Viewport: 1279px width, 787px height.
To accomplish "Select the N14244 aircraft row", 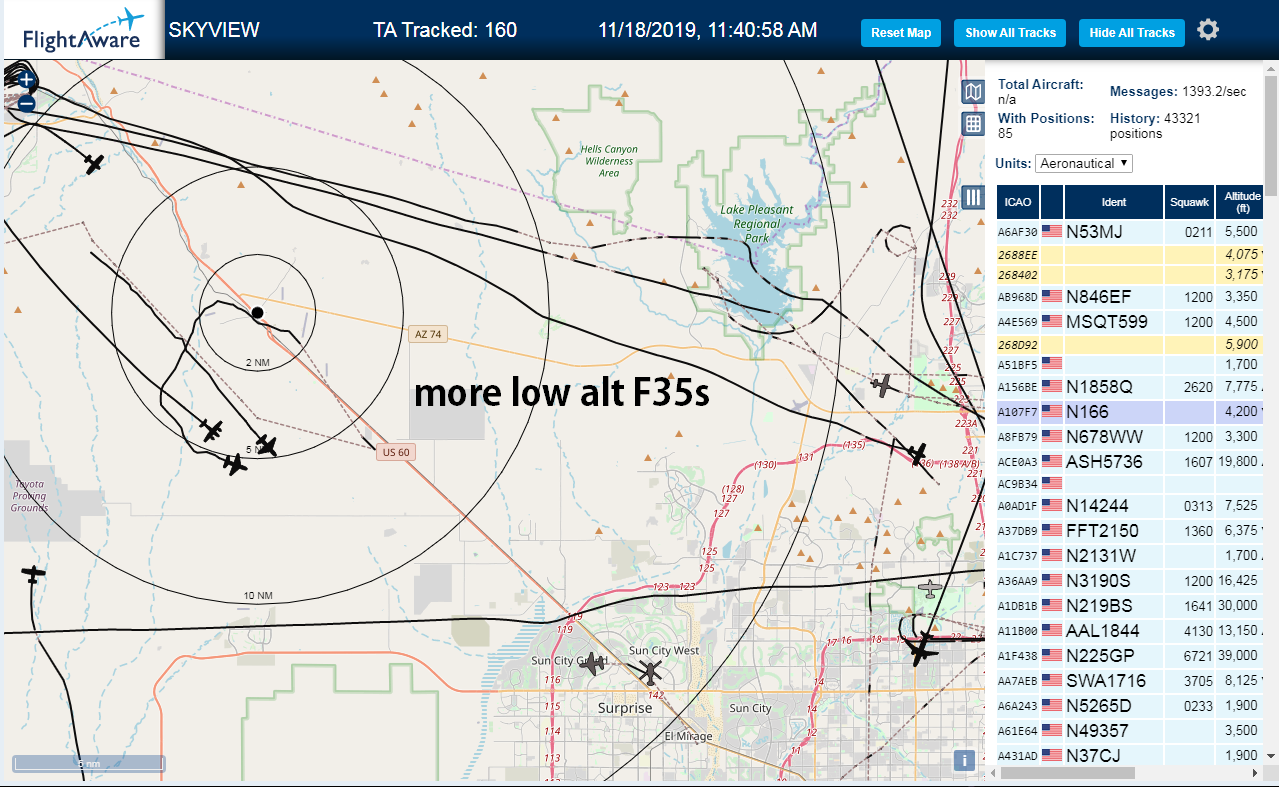I will tap(1130, 506).
